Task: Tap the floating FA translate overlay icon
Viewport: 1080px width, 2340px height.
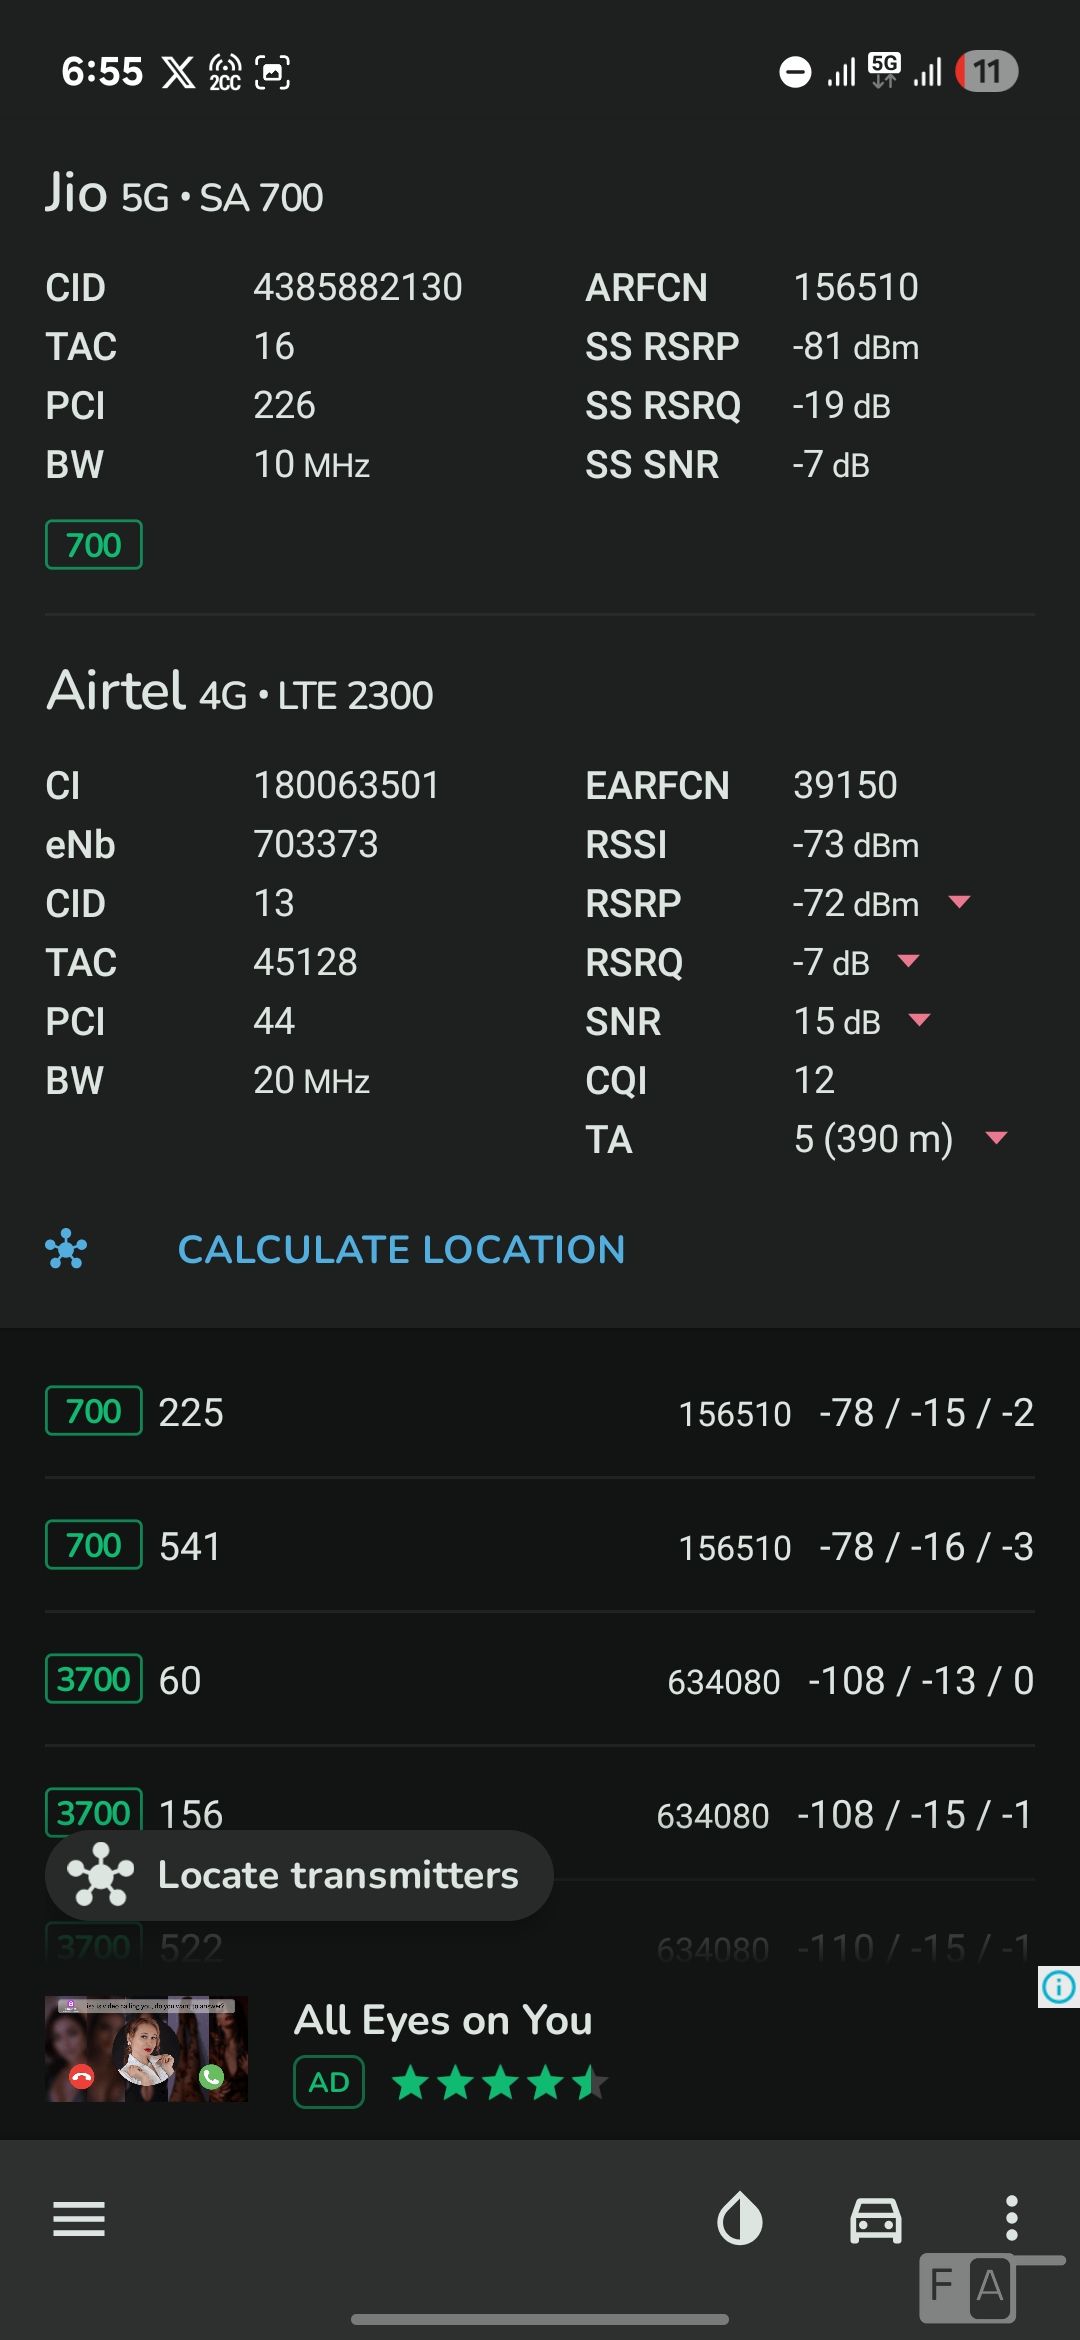Action: 968,2286
